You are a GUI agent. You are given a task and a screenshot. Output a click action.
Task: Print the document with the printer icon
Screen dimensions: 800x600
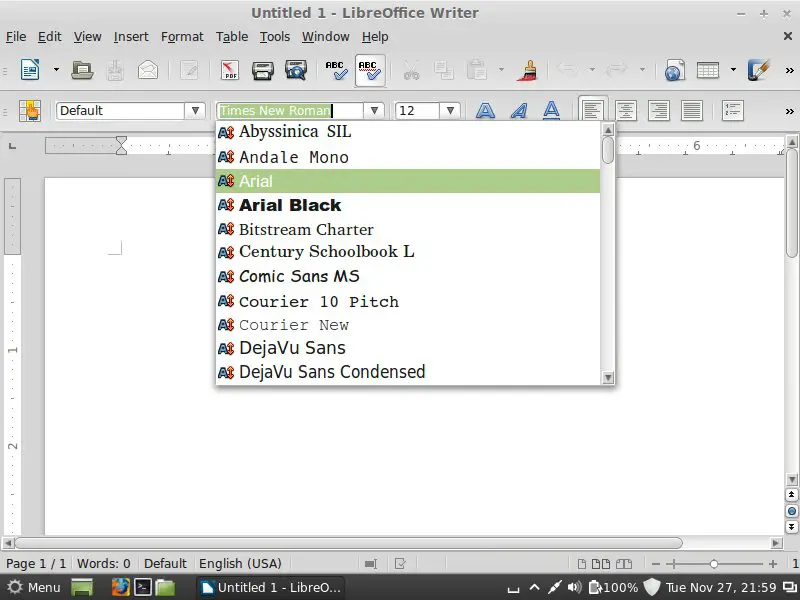pos(263,69)
